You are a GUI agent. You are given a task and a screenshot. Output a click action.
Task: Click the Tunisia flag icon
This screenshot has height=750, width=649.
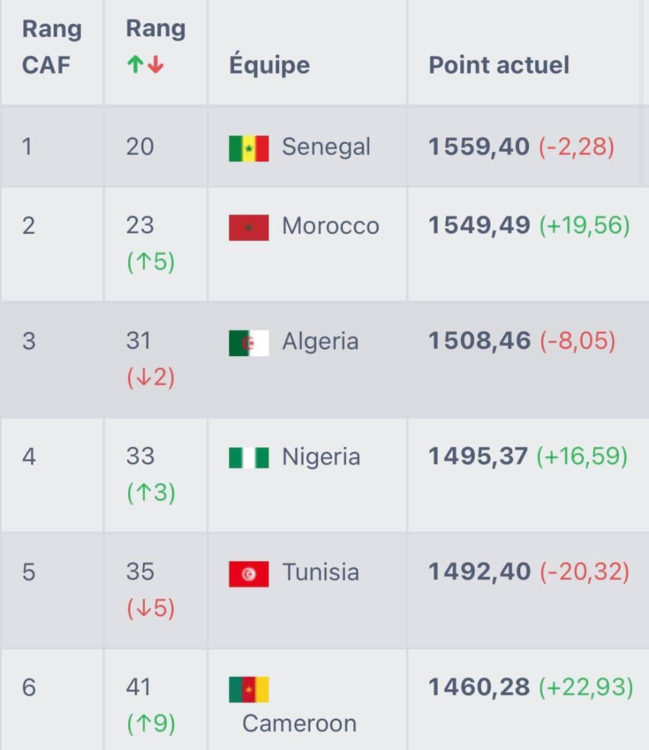[248, 574]
